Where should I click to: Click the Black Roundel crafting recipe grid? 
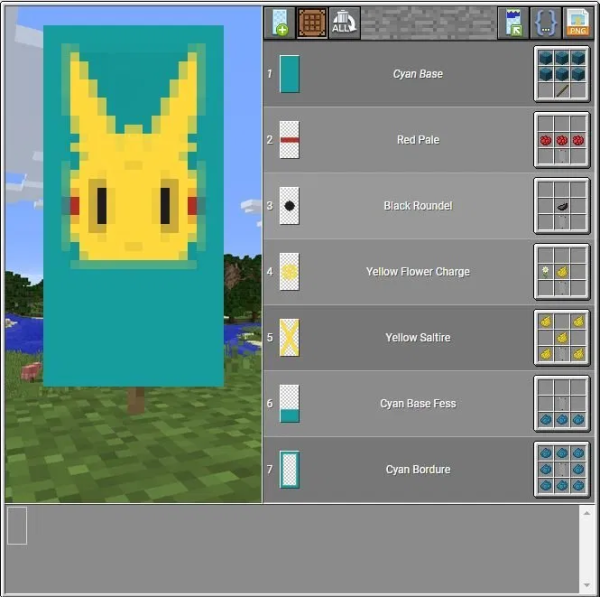pyautogui.click(x=561, y=206)
